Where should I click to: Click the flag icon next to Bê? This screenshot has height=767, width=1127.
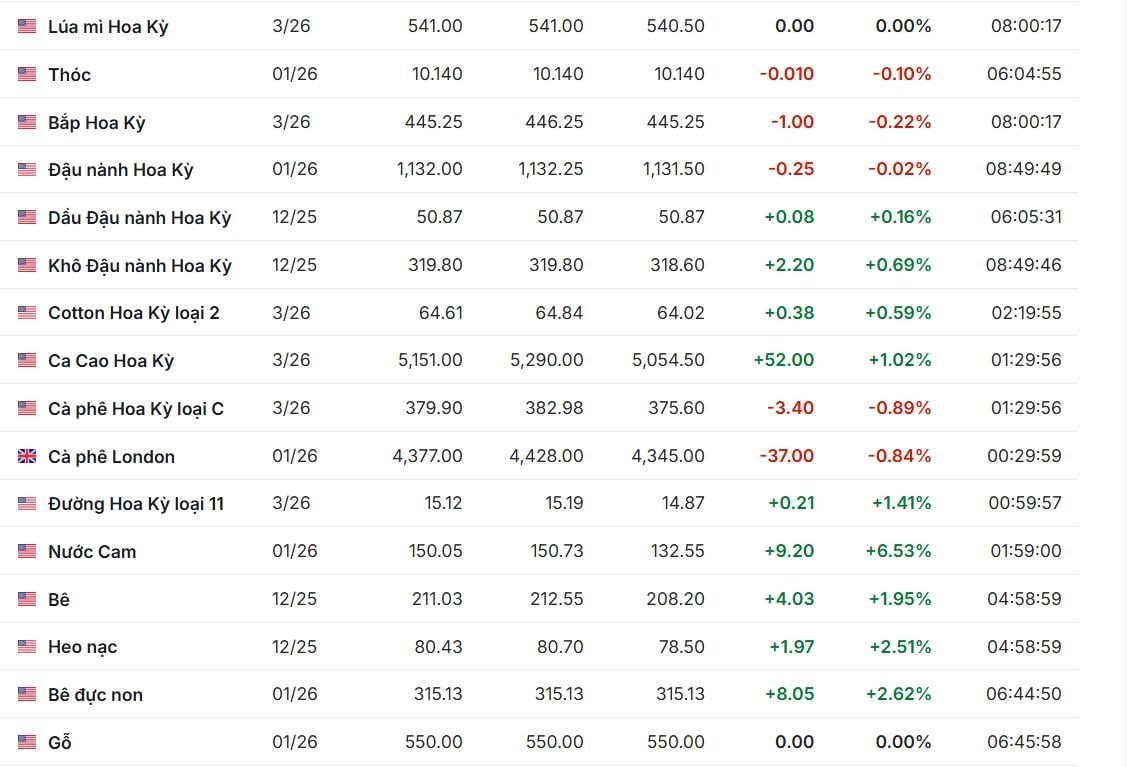pos(27,599)
